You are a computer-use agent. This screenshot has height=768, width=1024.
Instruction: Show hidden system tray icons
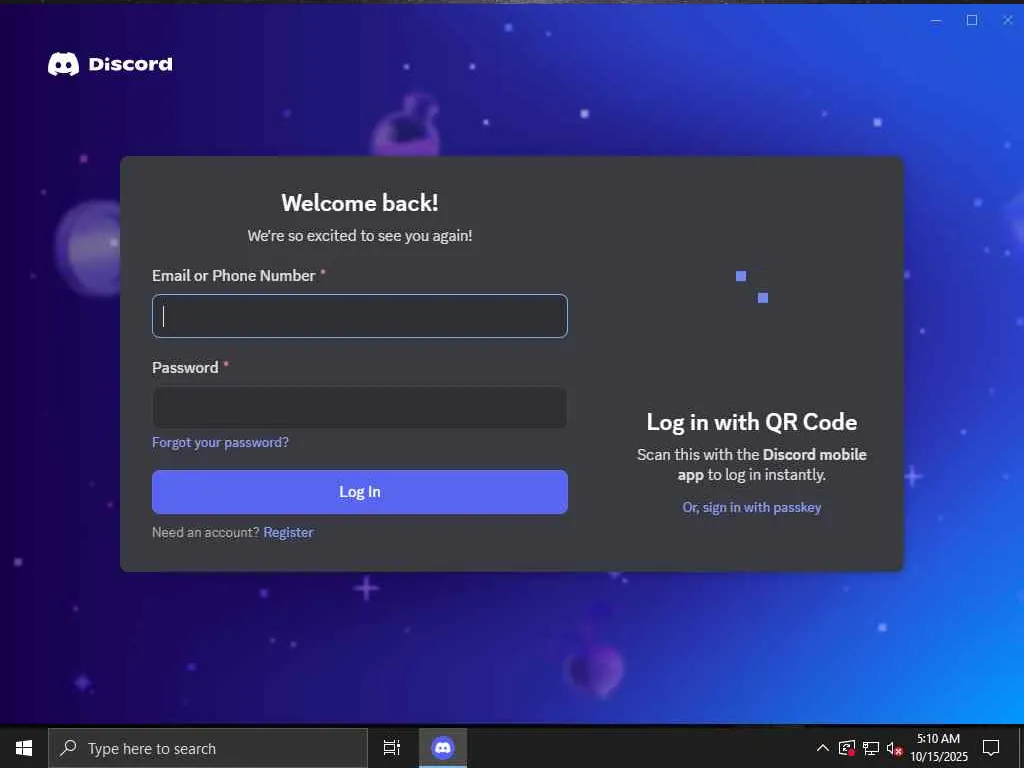click(x=823, y=748)
